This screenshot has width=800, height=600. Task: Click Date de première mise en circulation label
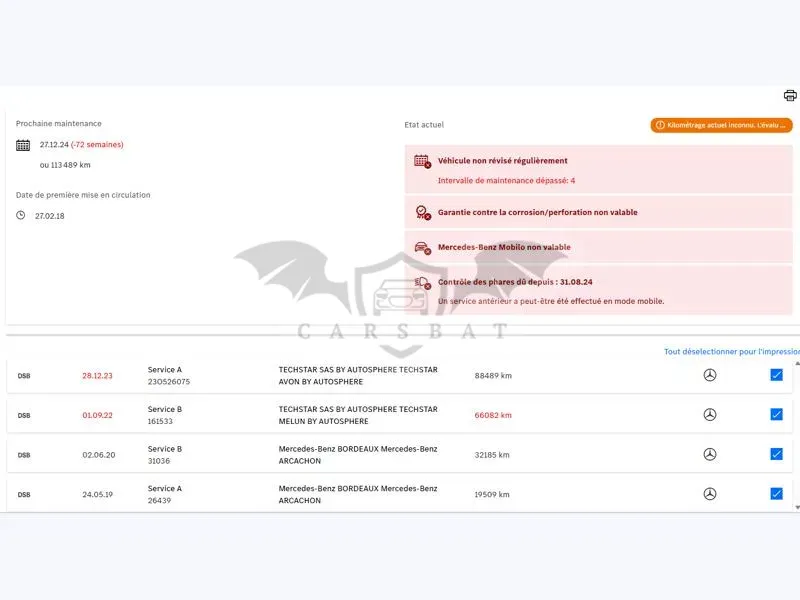pyautogui.click(x=83, y=195)
